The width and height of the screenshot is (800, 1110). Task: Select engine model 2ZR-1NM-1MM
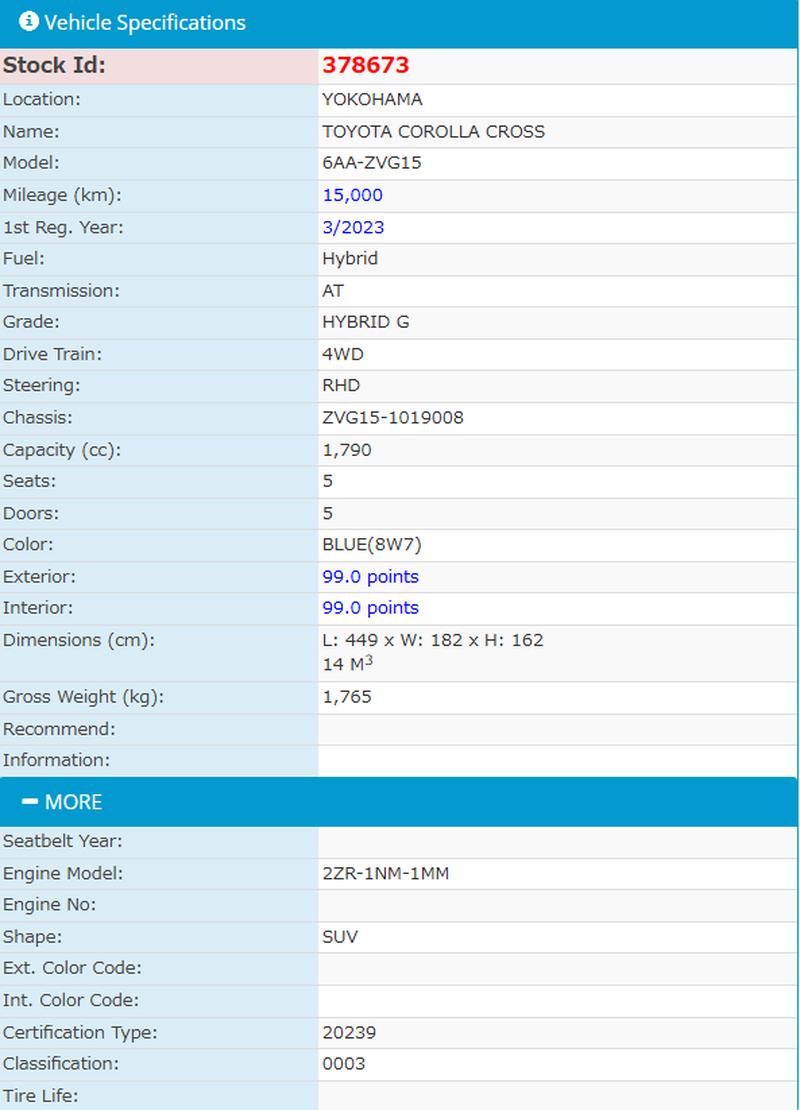click(386, 874)
